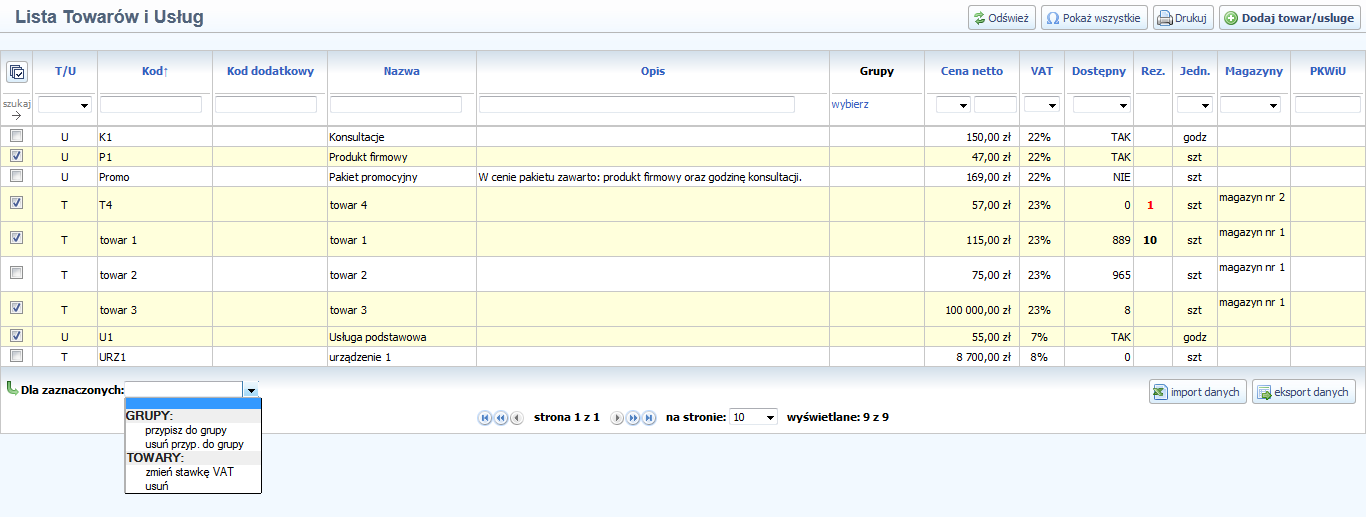
Task: Click the Odśwież refresh button
Action: (x=1001, y=18)
